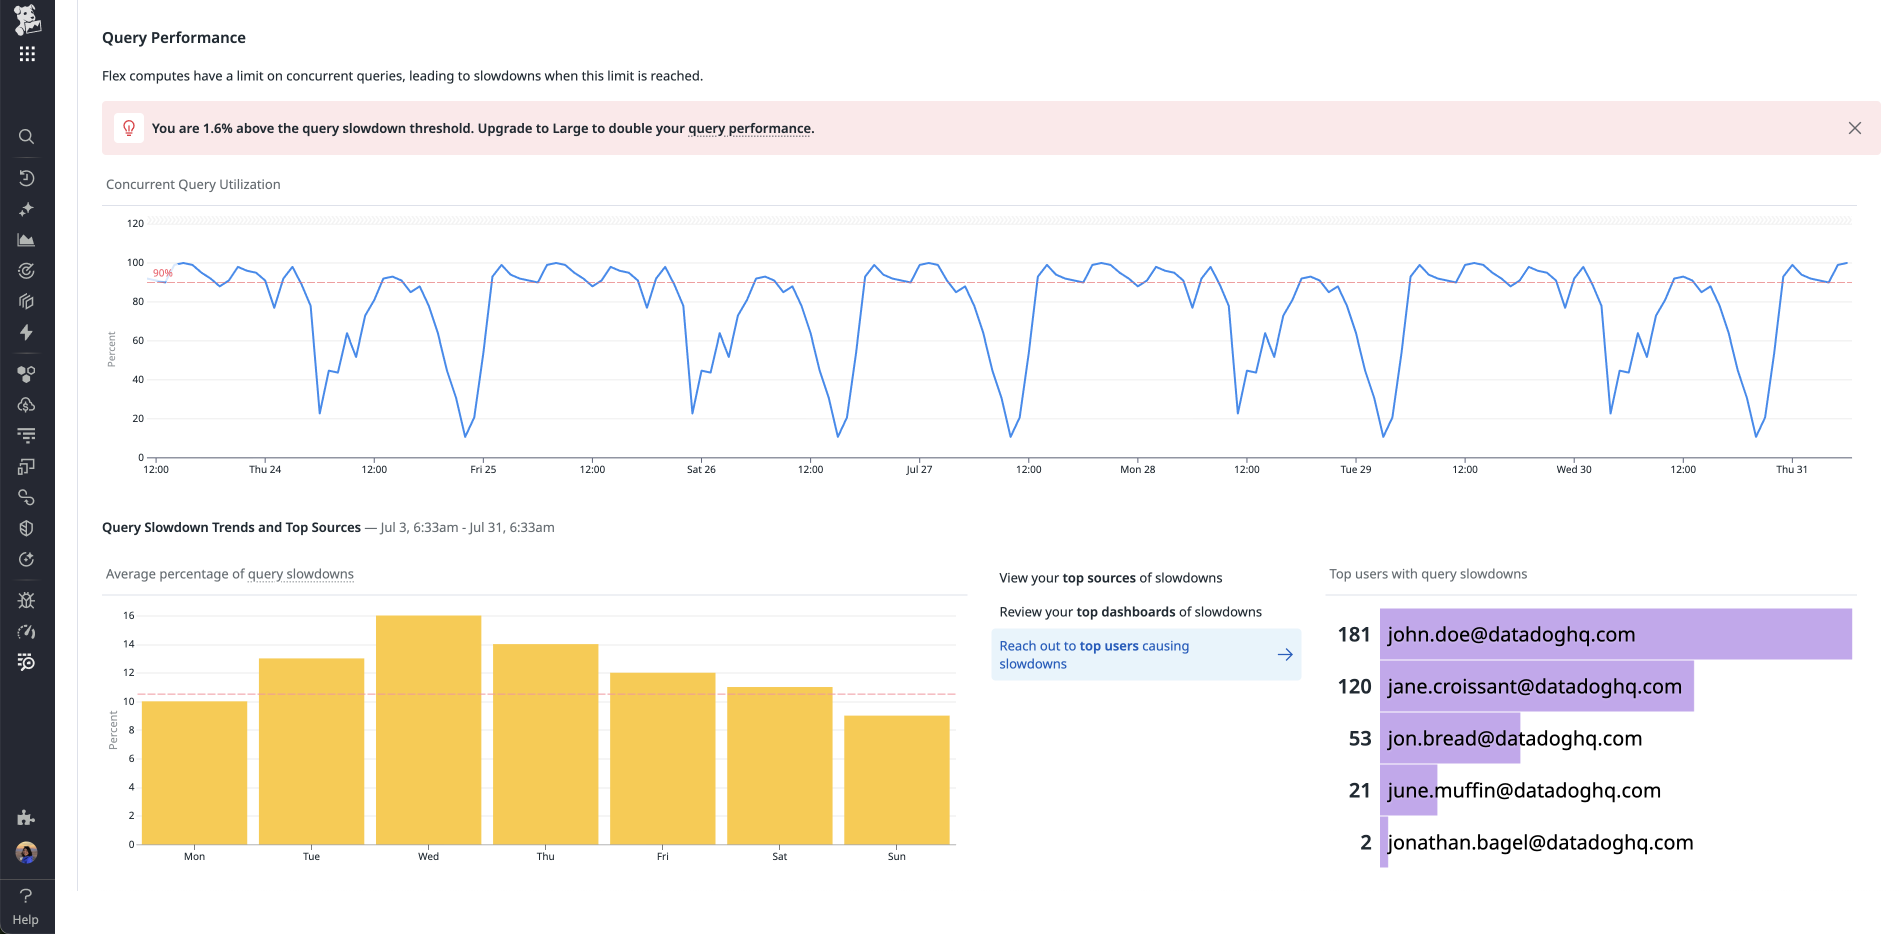Image resolution: width=1904 pixels, height=934 pixels.
Task: Select the Security shield icon
Action: (x=27, y=528)
